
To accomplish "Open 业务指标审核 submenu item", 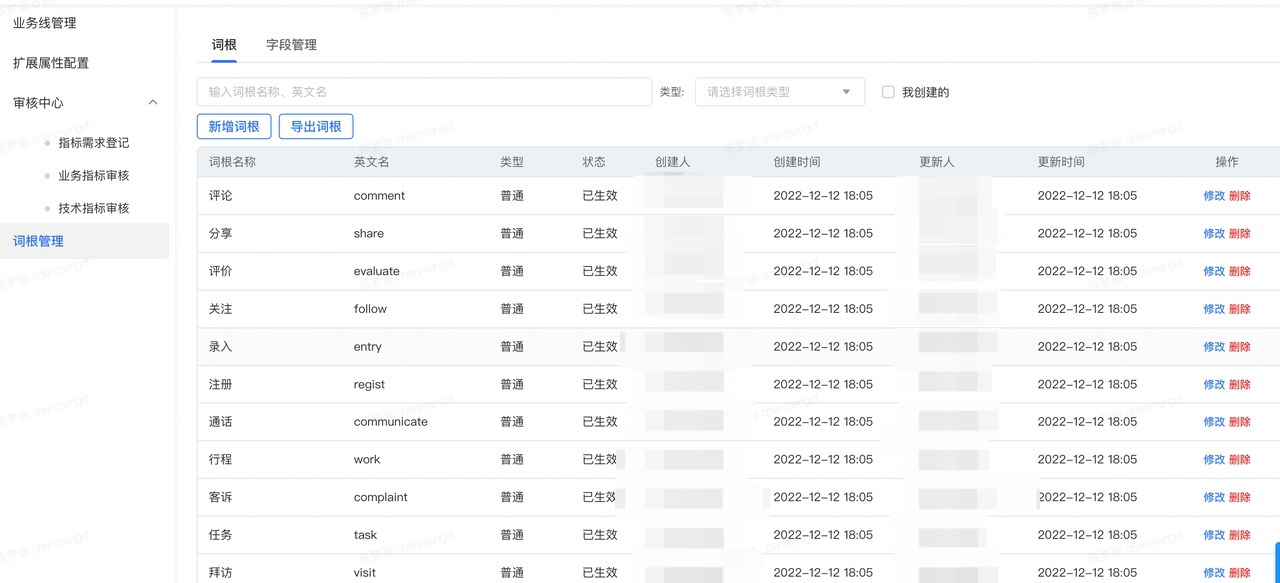I will coord(94,176).
